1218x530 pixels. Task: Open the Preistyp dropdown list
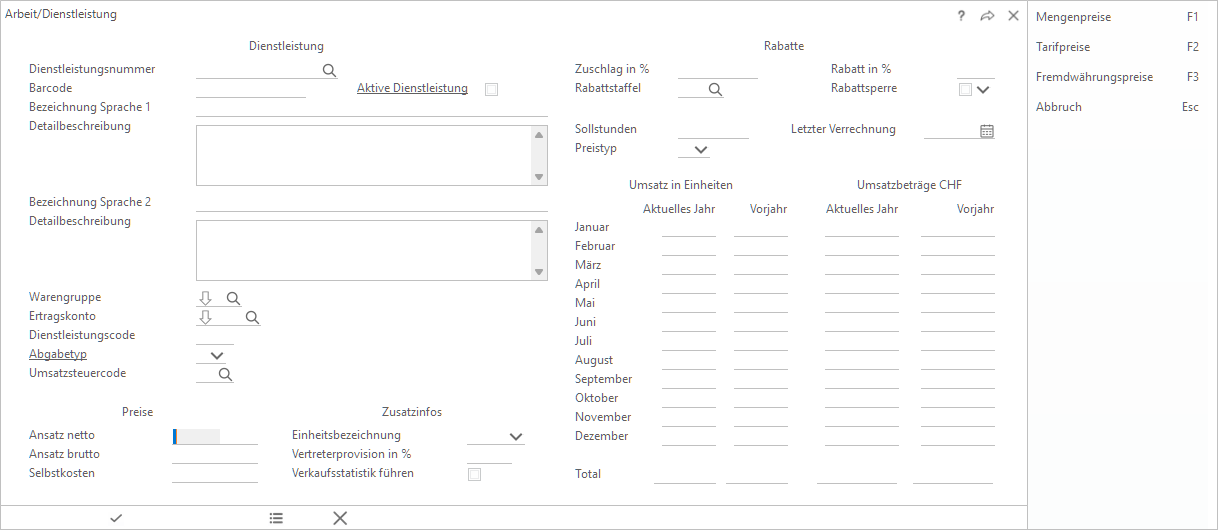700,149
